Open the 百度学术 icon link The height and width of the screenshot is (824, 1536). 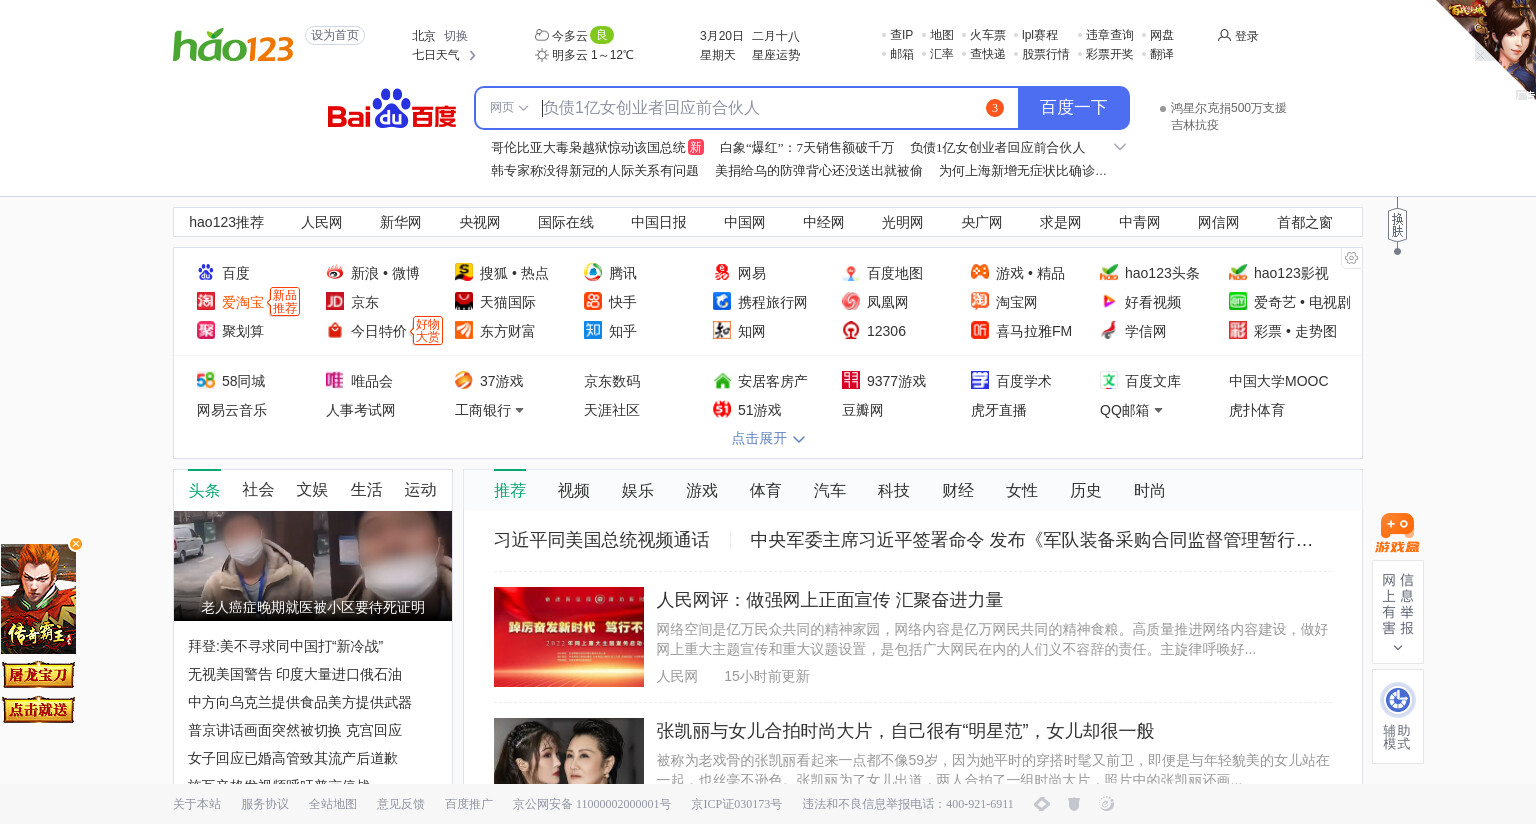980,380
